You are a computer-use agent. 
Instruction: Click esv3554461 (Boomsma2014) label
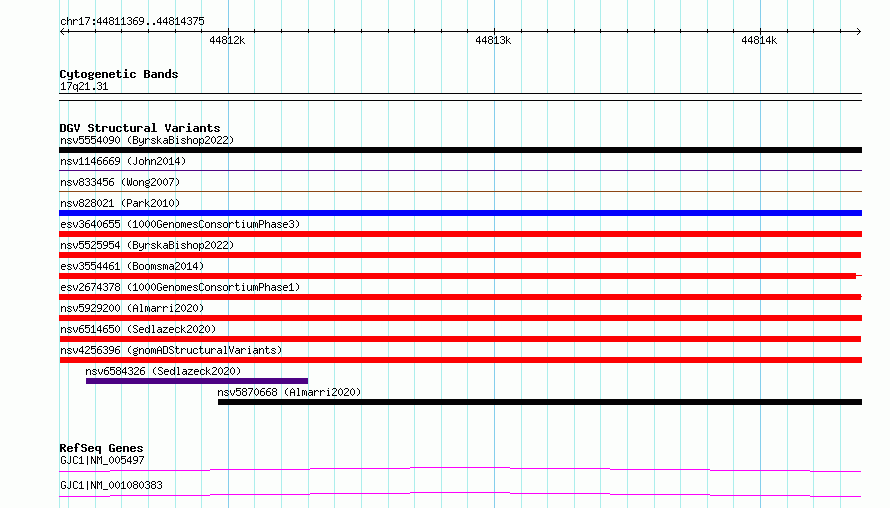tap(132, 266)
